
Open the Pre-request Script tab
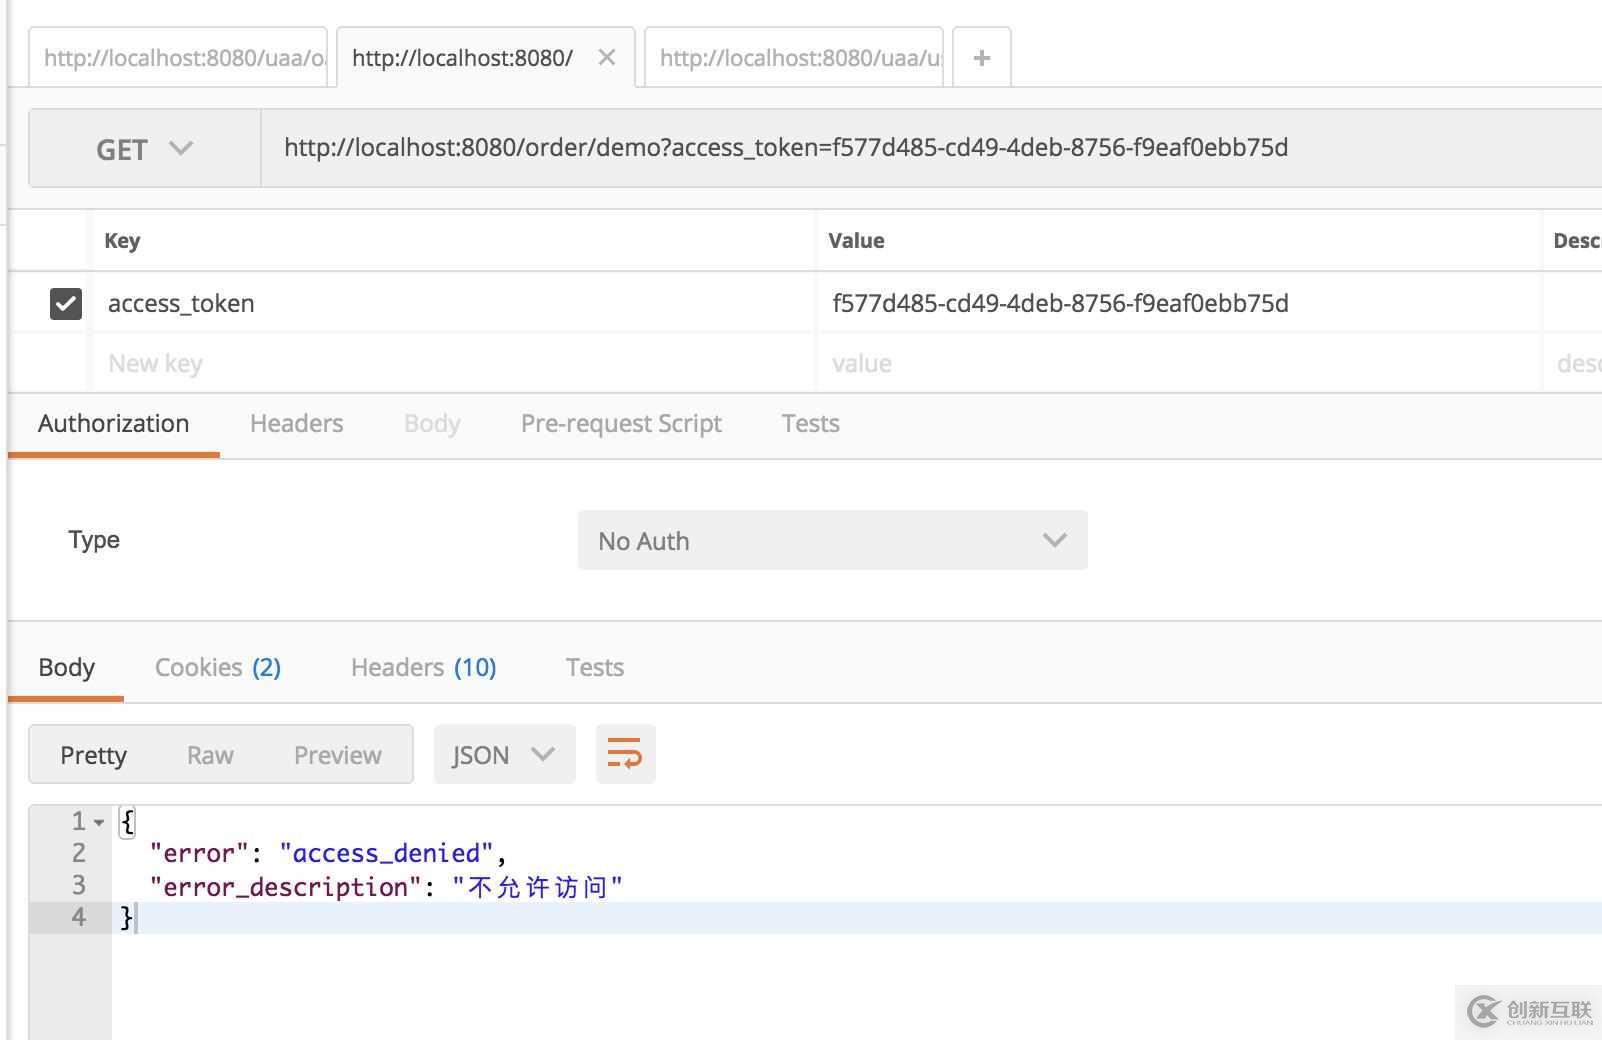coord(621,424)
